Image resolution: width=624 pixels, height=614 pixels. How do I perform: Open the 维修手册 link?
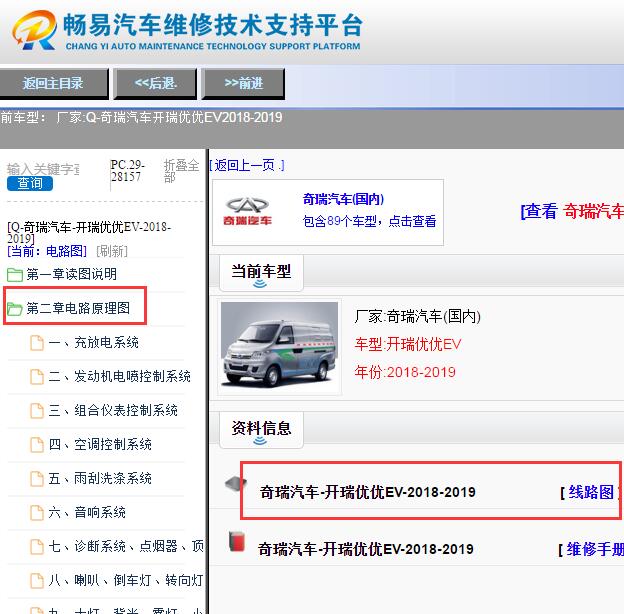pos(595,550)
